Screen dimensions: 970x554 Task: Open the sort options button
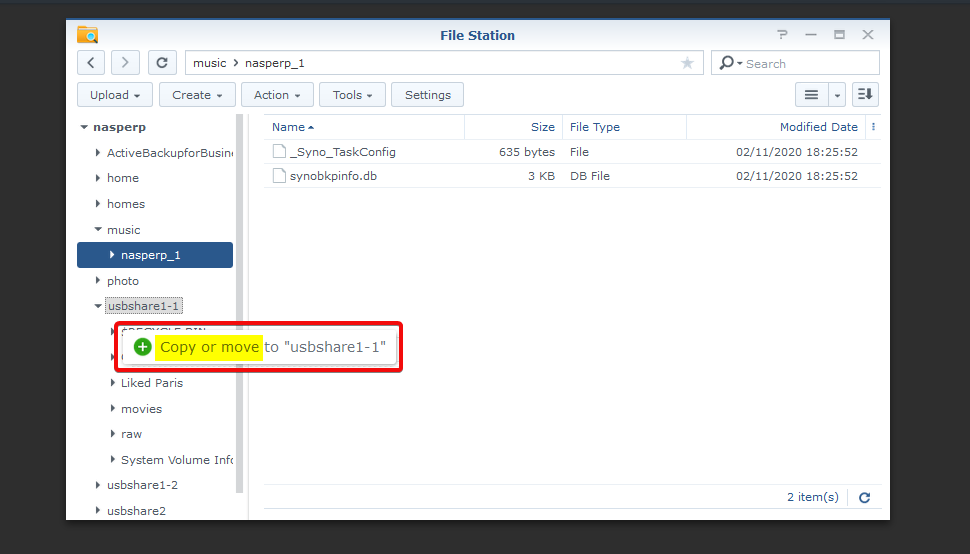point(865,95)
